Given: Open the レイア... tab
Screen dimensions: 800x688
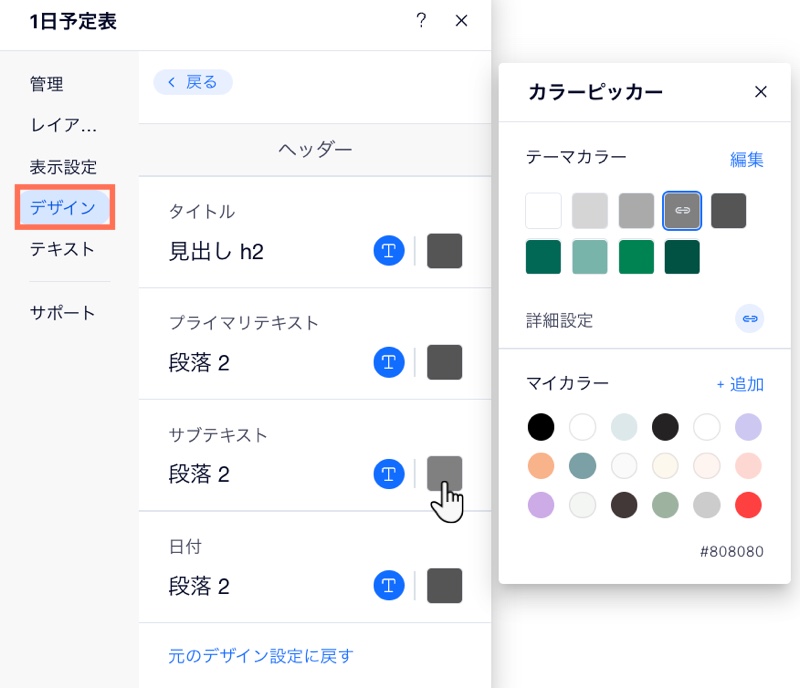Looking at the screenshot, I should (x=64, y=125).
